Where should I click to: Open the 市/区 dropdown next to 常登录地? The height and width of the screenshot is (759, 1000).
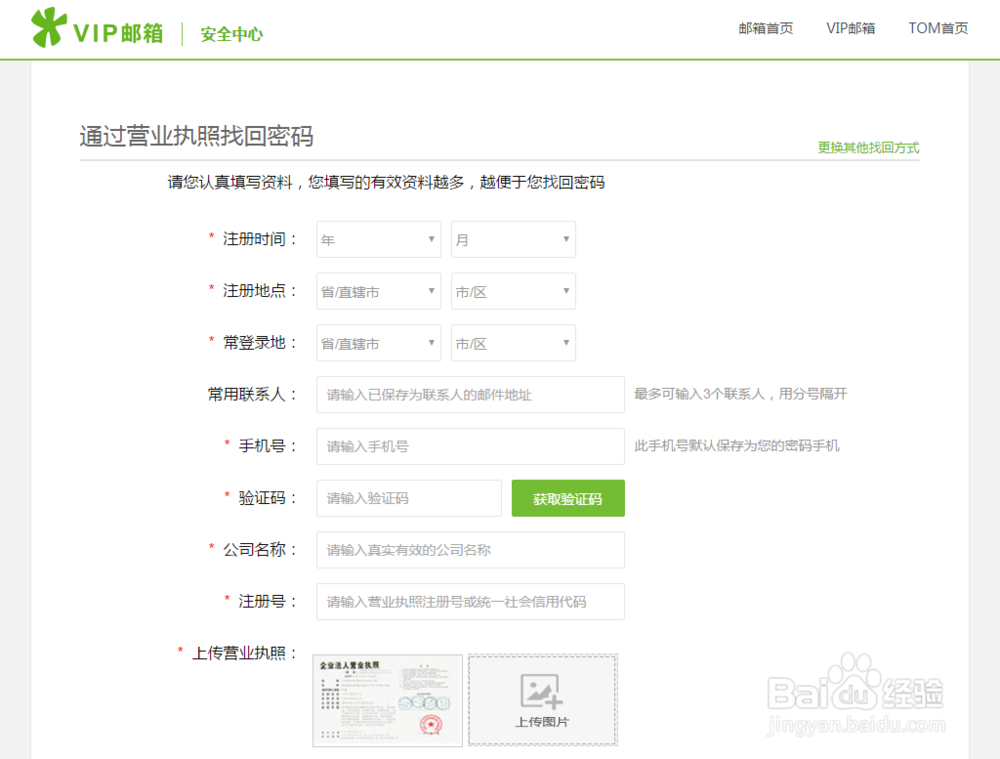click(x=512, y=343)
